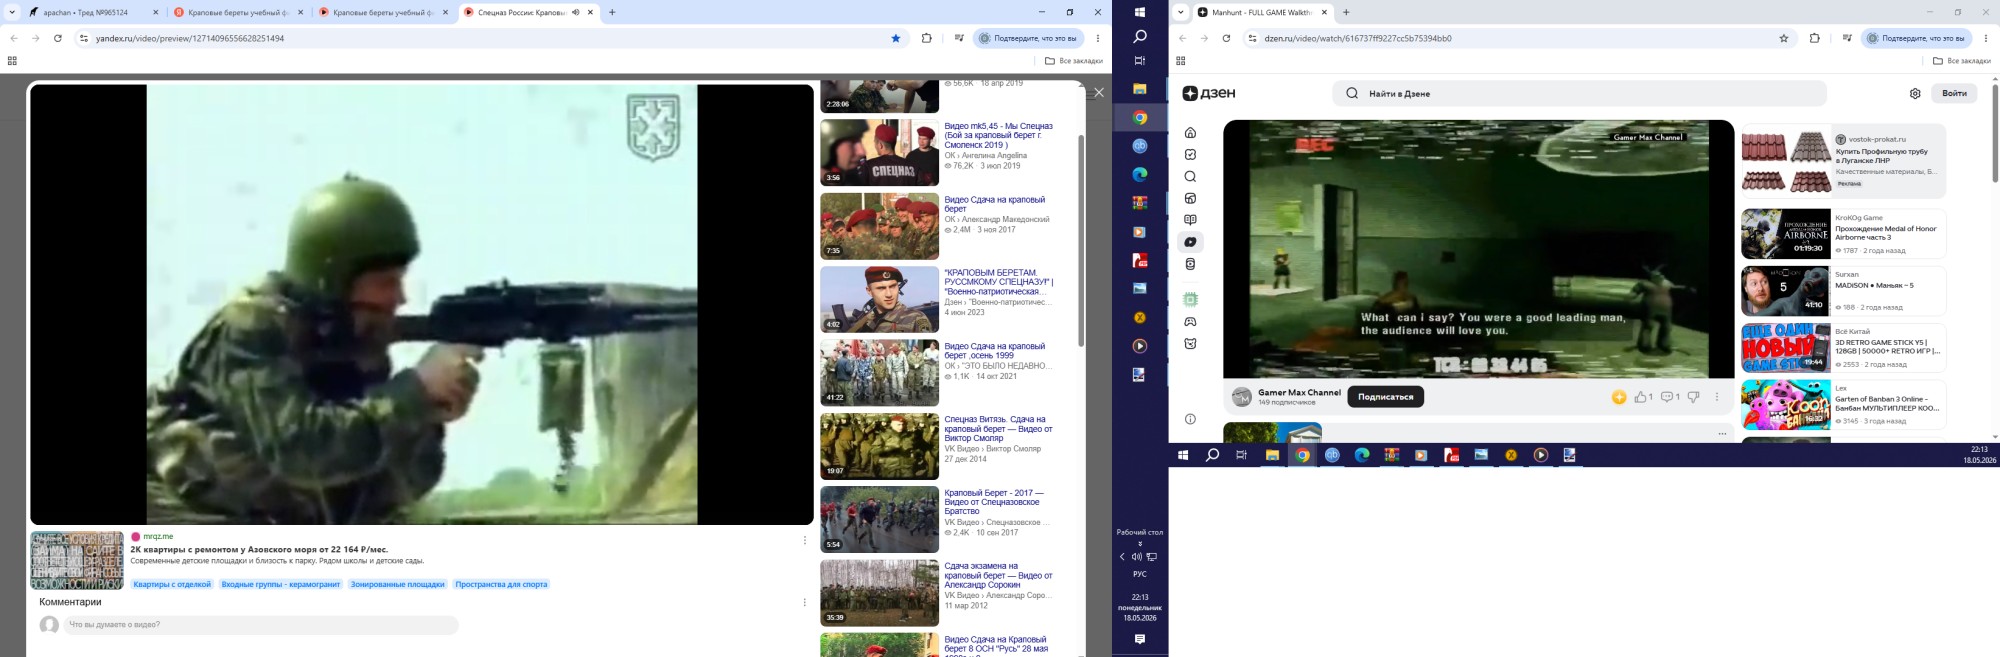Open Пространства для спорта ad link
The height and width of the screenshot is (657, 2000).
[501, 584]
